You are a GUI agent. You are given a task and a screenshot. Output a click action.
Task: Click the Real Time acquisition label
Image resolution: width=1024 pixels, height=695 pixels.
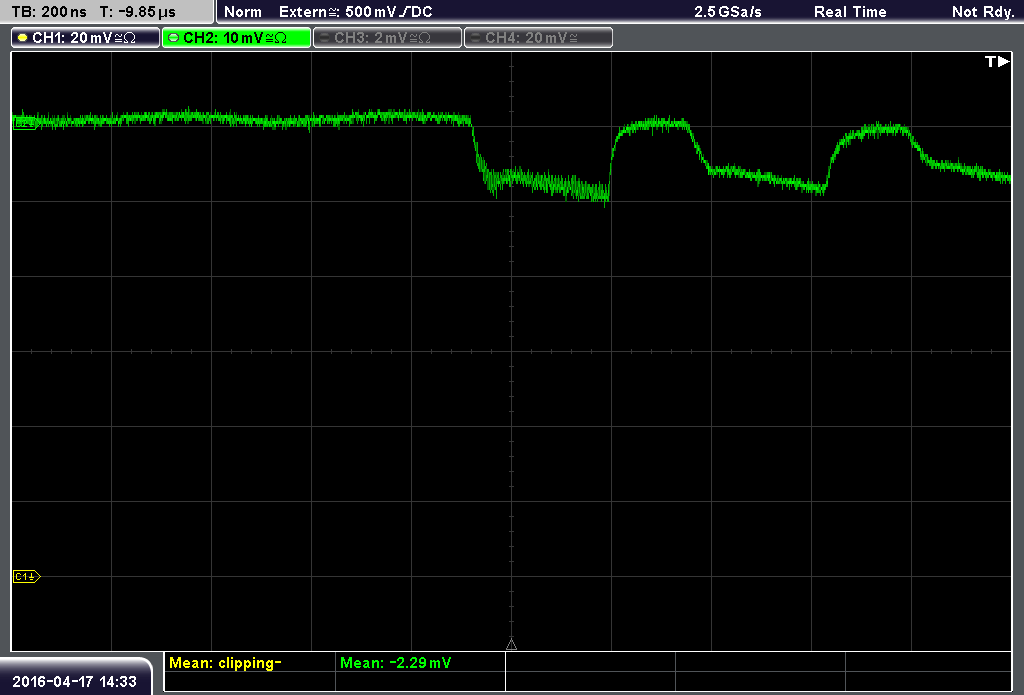[850, 12]
